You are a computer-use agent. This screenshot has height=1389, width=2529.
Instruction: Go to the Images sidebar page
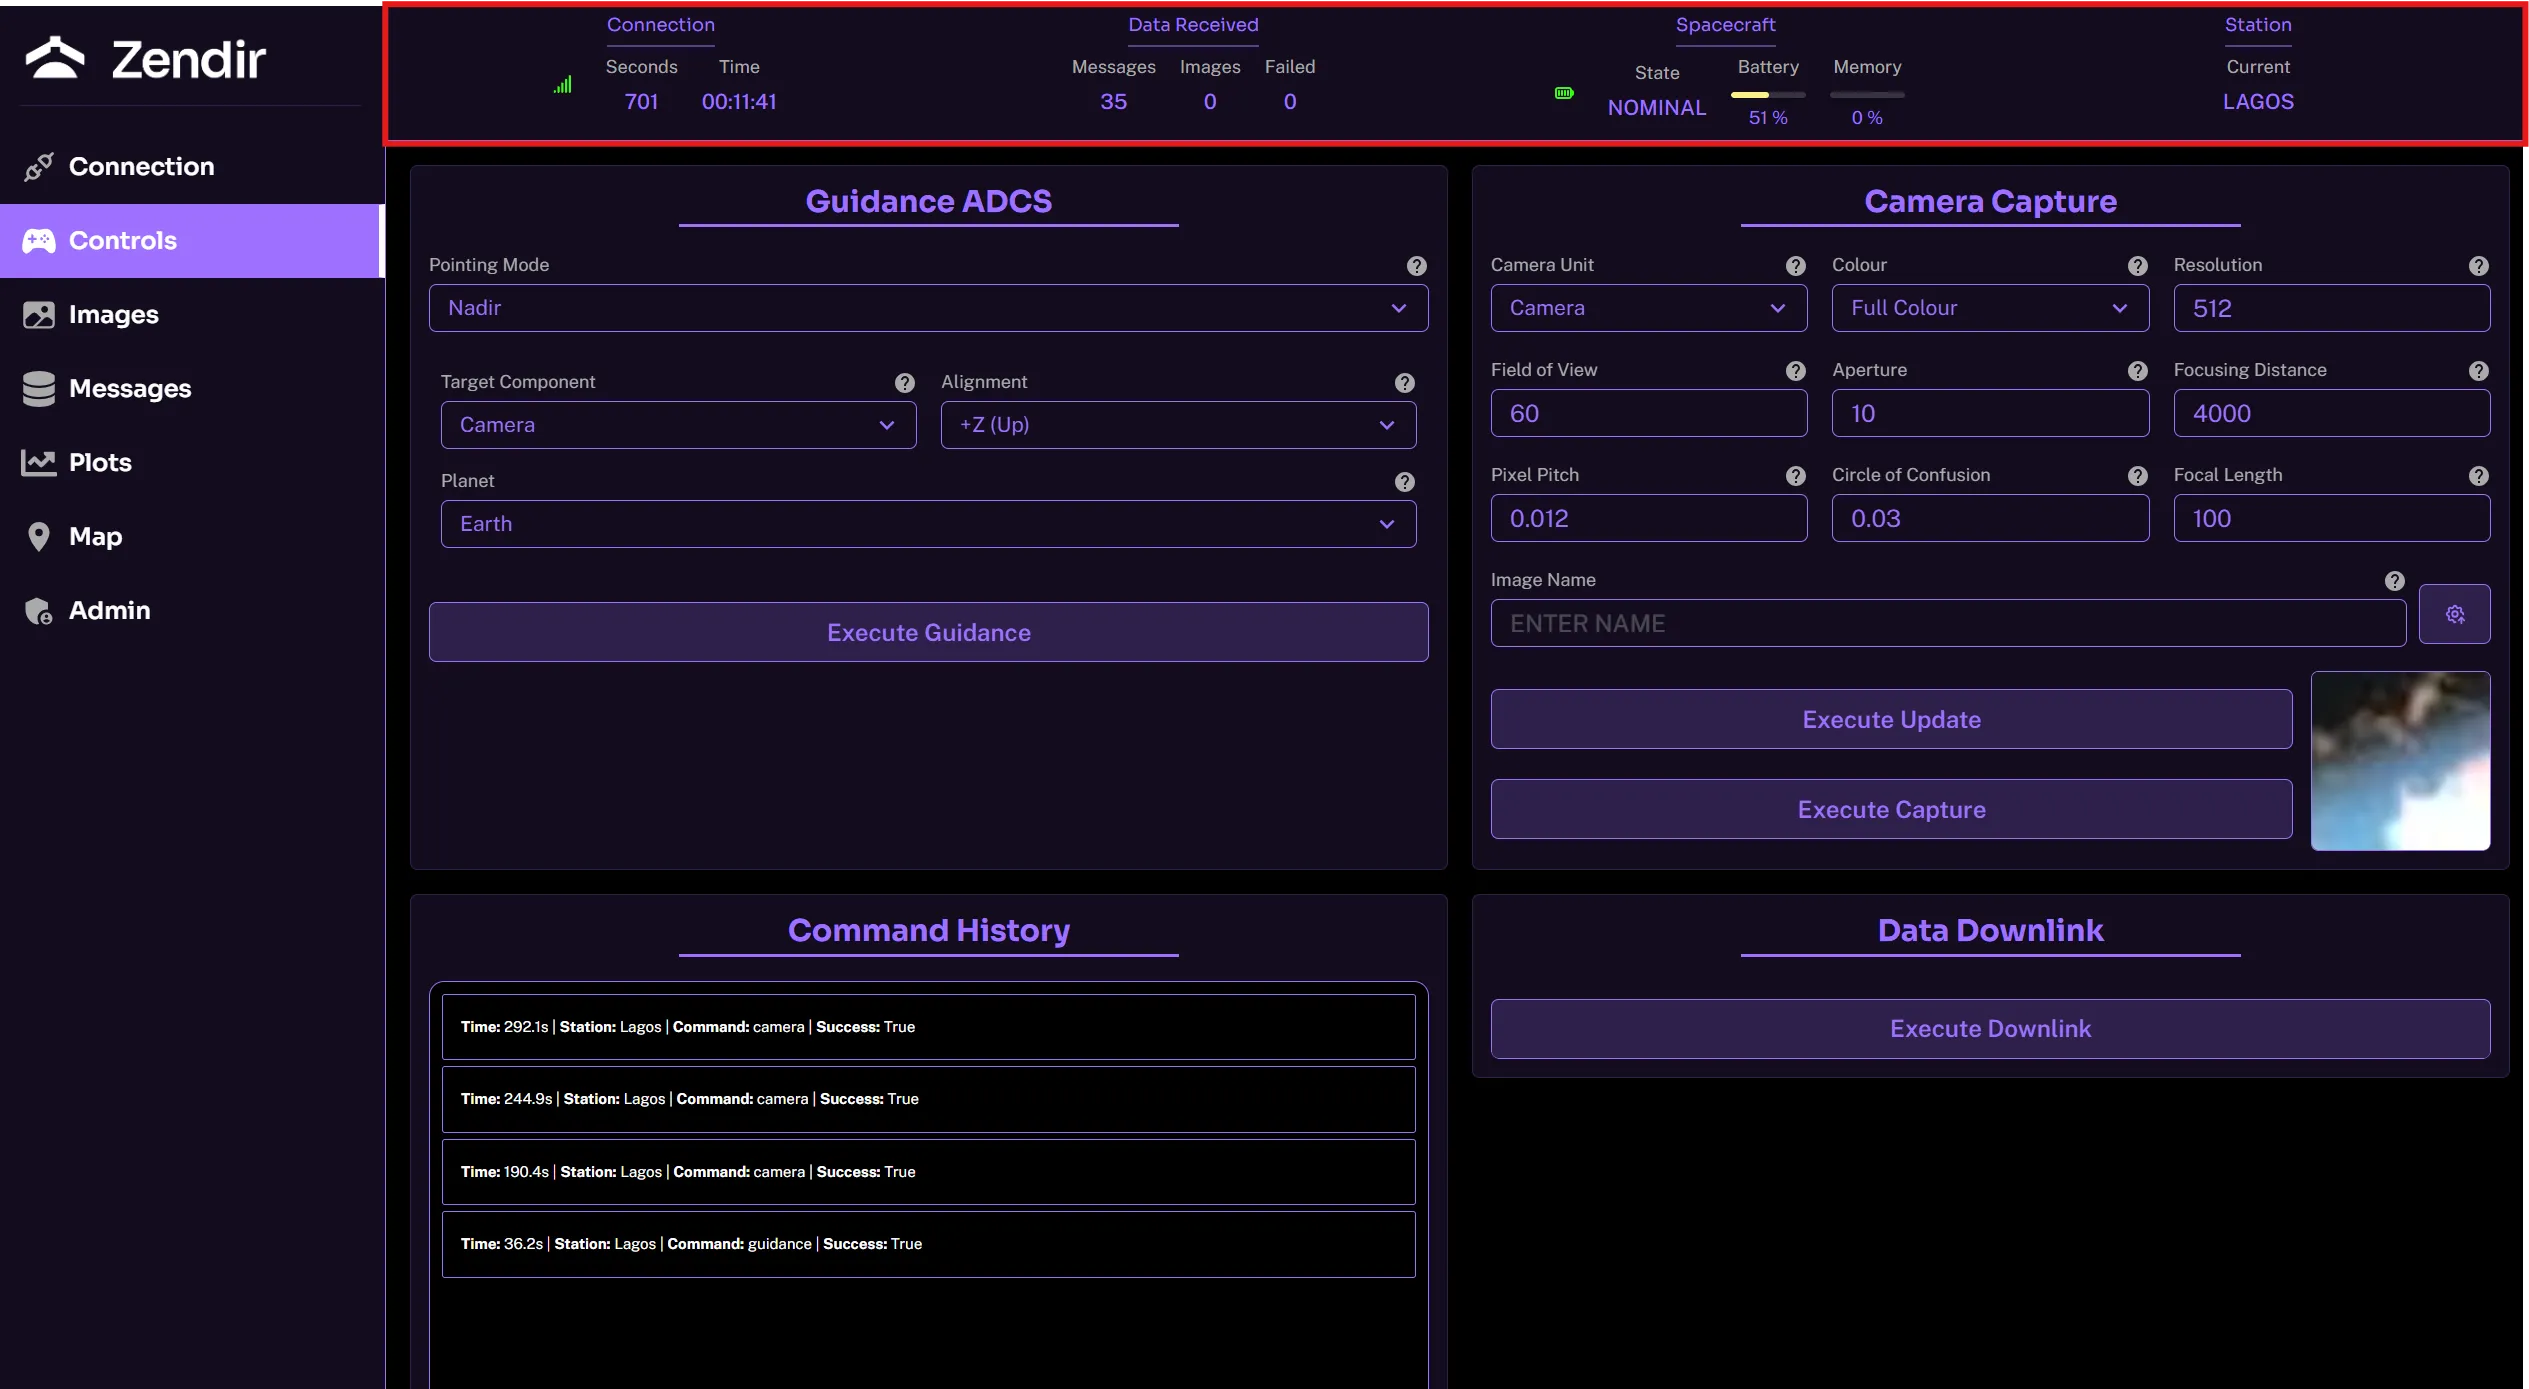pyautogui.click(x=113, y=315)
